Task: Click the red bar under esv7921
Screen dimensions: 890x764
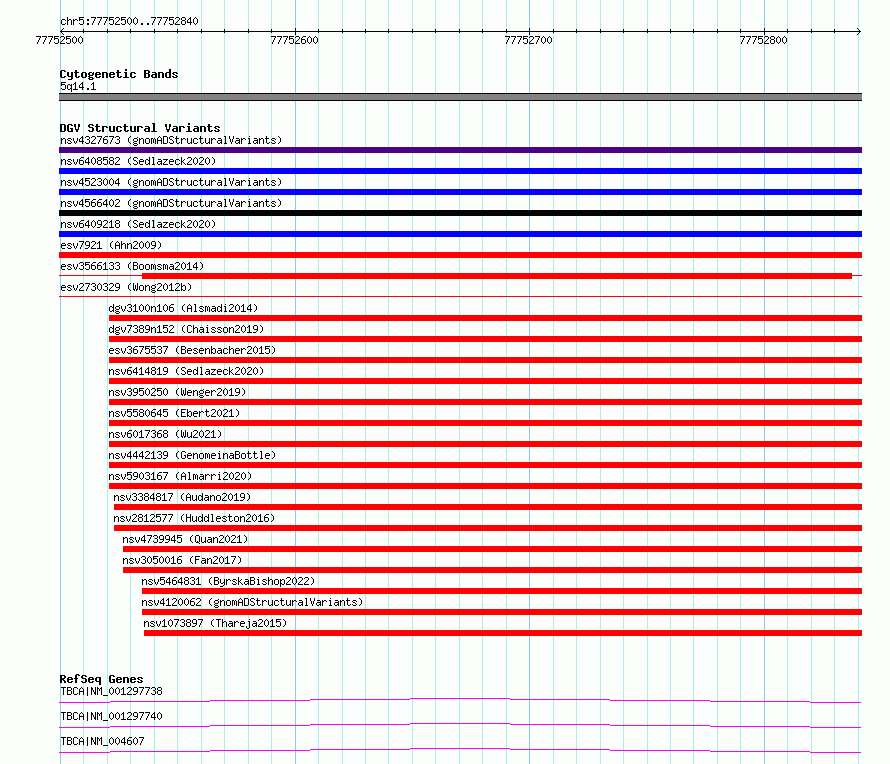Action: (x=460, y=255)
